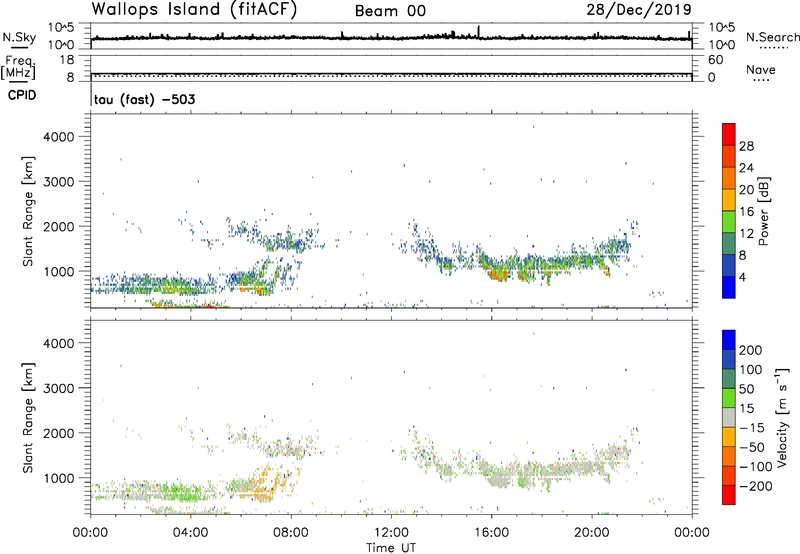Click the "08:00" time tick label
Viewport: 800px width, 554px height.
291,533
